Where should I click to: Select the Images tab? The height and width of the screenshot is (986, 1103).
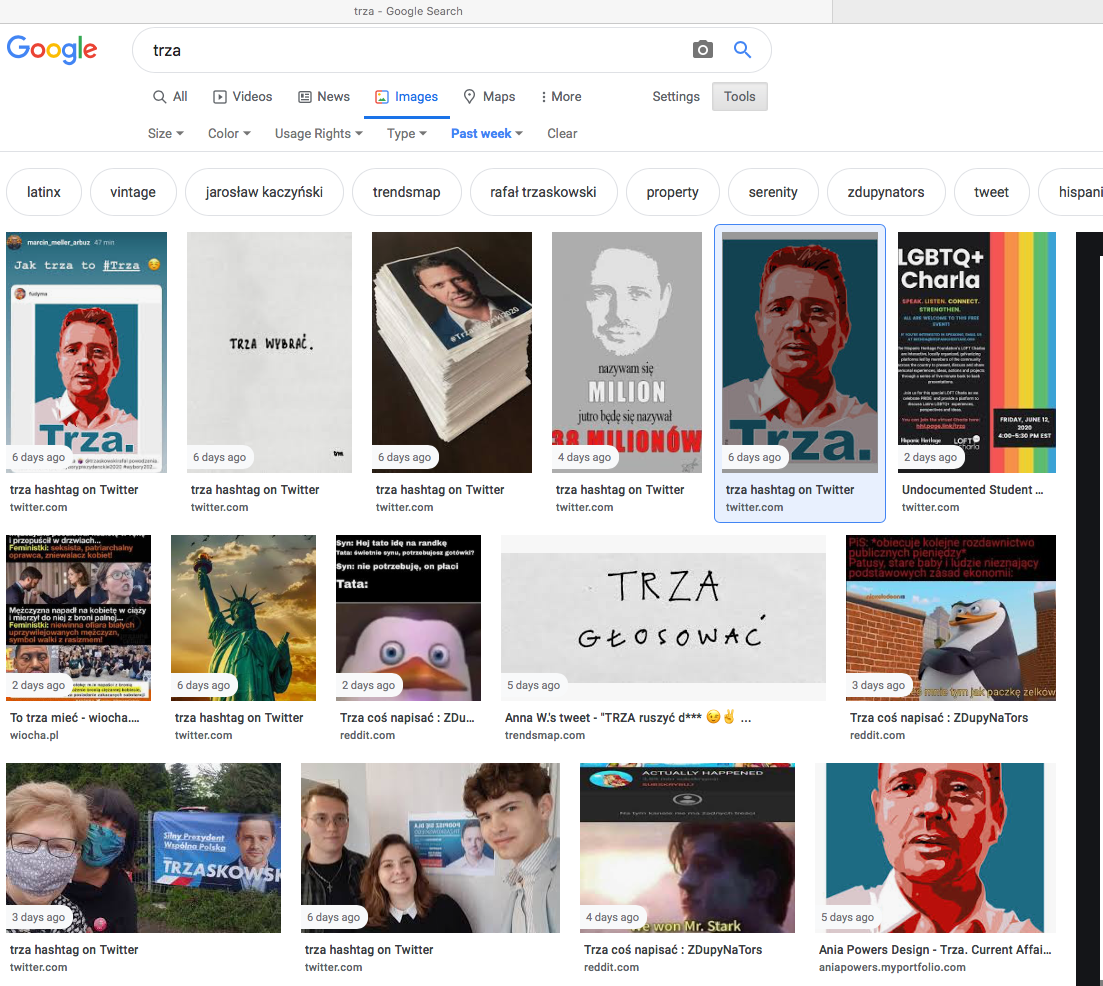click(407, 96)
